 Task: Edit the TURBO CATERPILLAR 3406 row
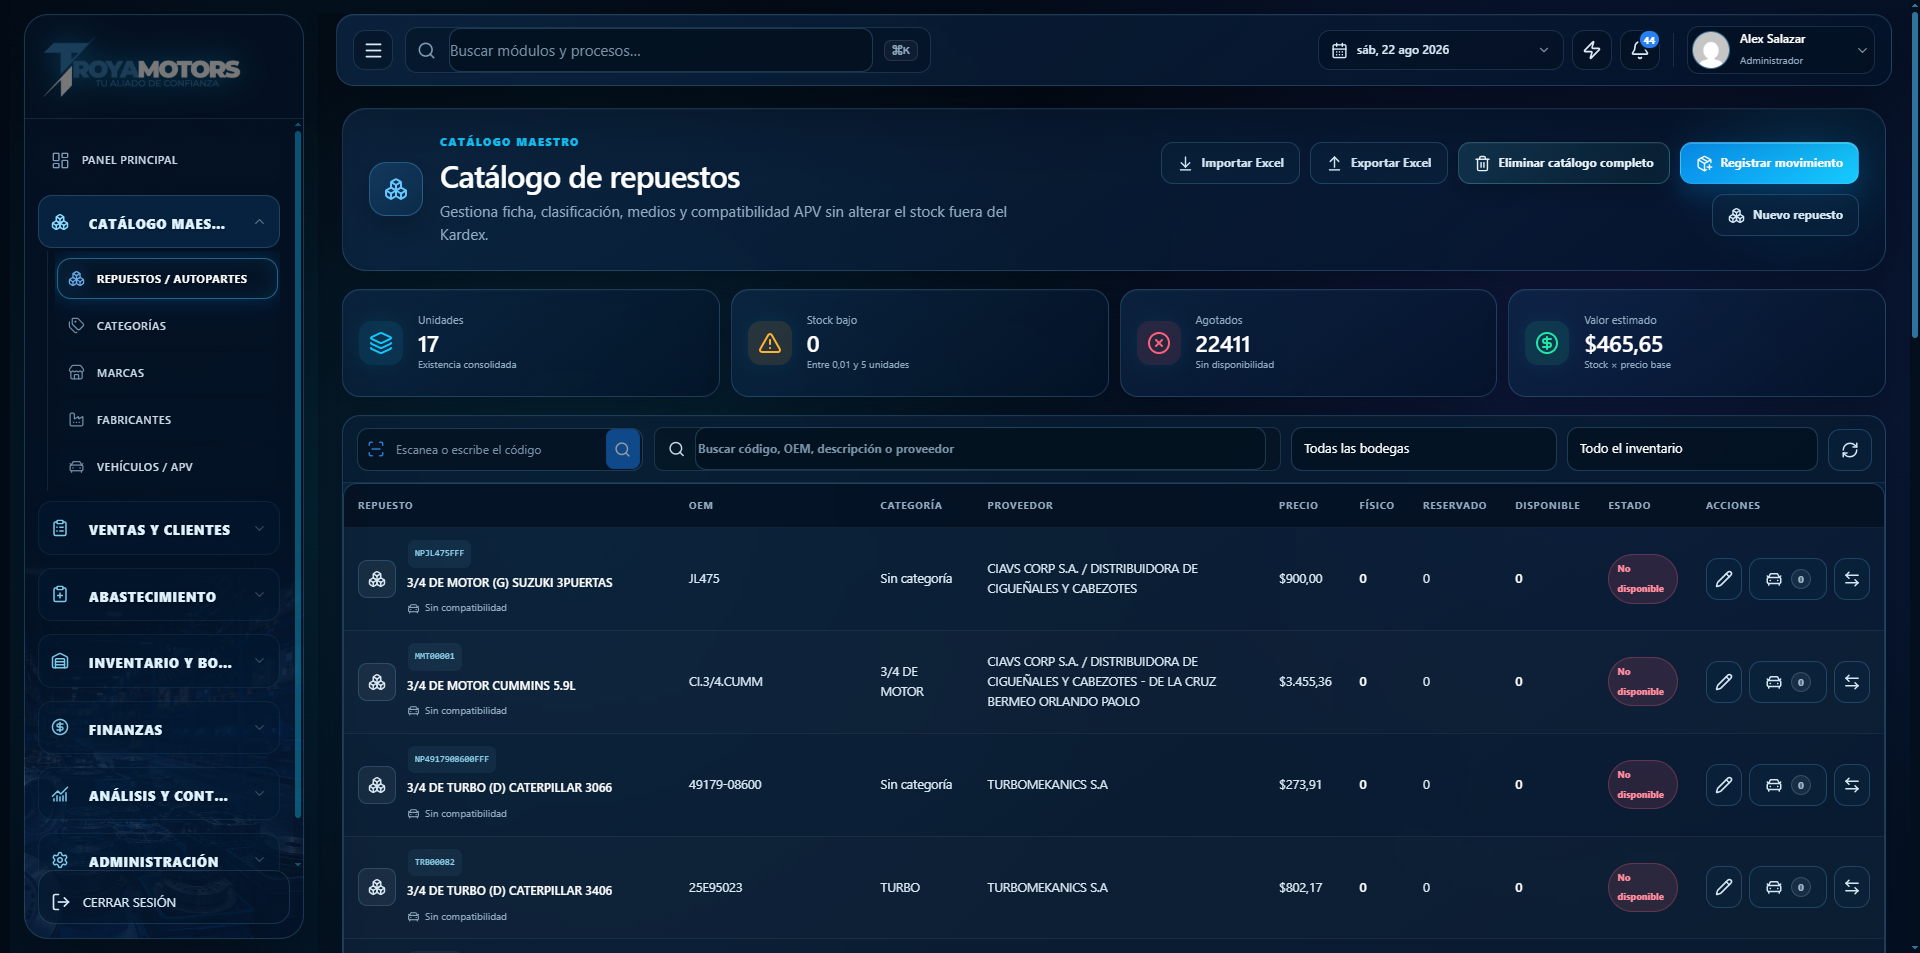coord(1724,887)
